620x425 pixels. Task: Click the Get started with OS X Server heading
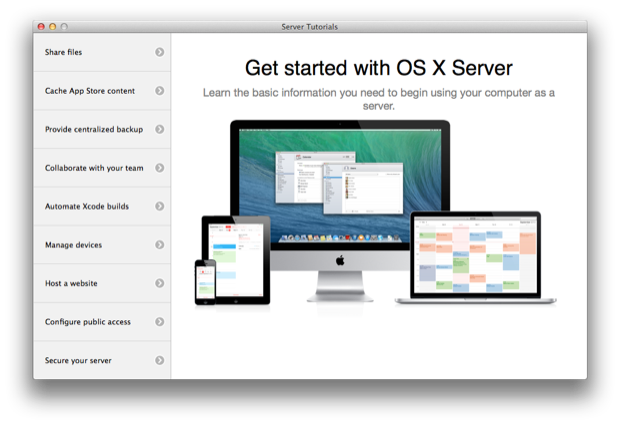click(x=378, y=68)
